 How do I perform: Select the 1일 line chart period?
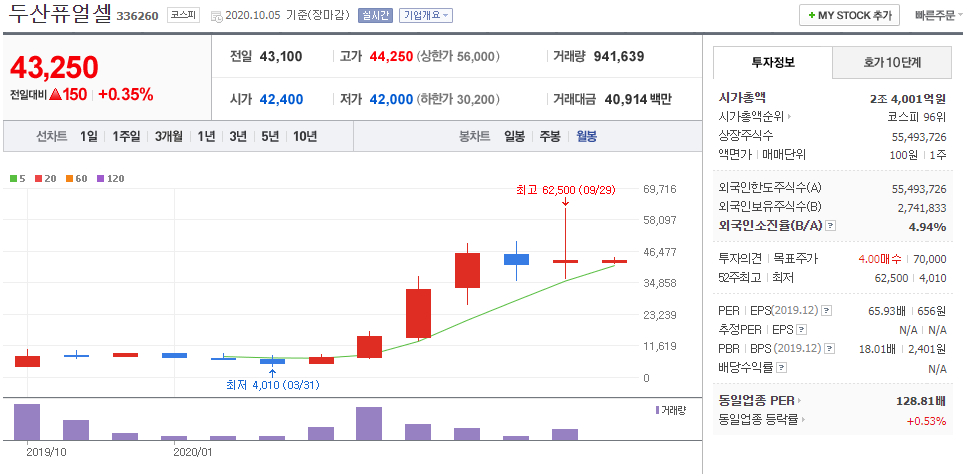click(x=88, y=136)
